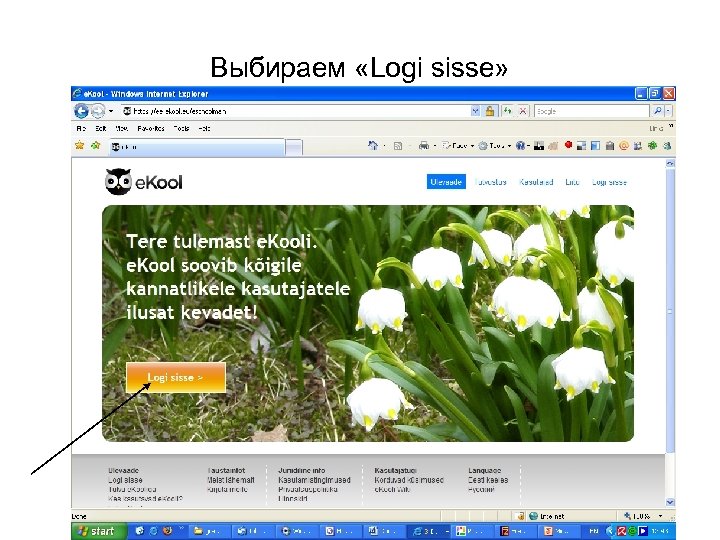Click the red antivirus tray icon
The image size is (720, 540).
(x=622, y=531)
